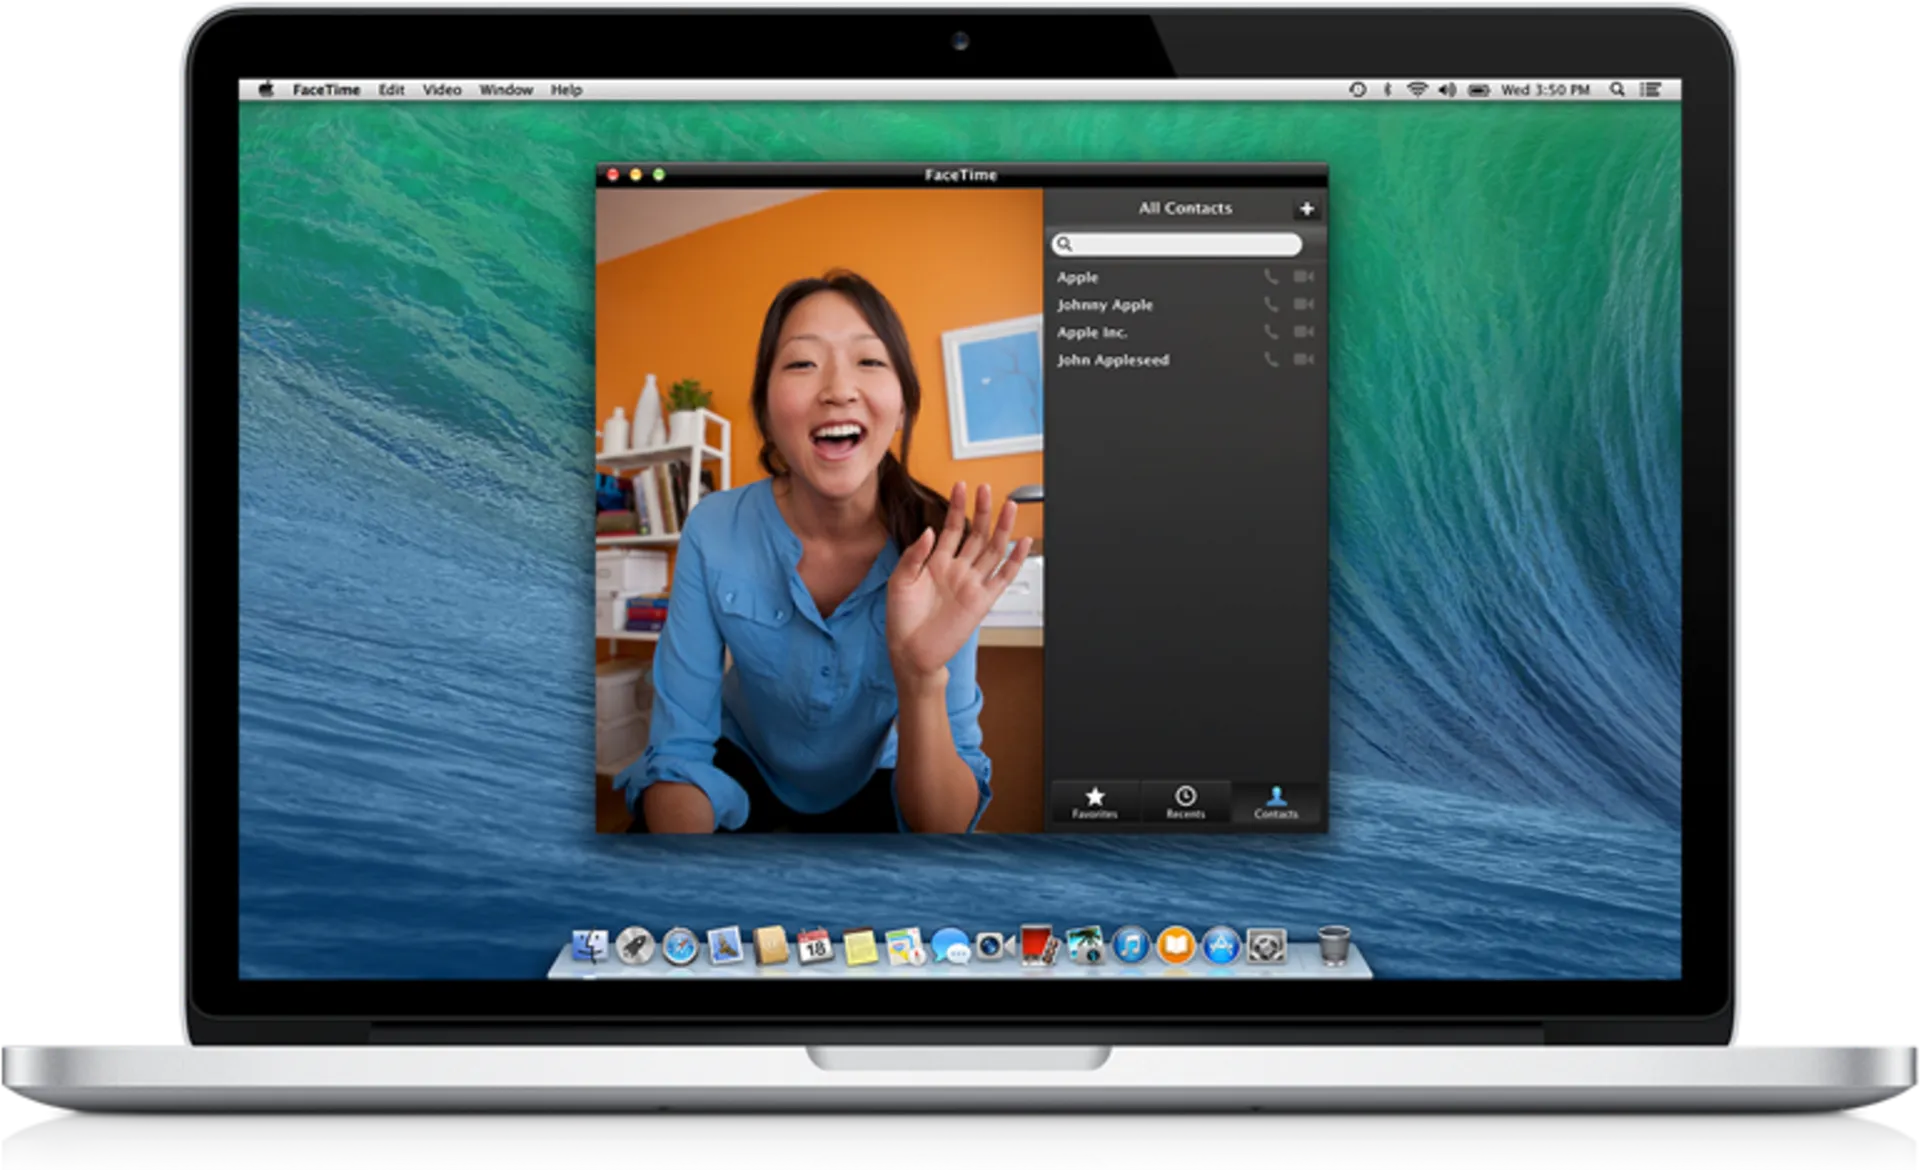Select the contact named Apple
The image size is (1920, 1170).
tap(1186, 277)
